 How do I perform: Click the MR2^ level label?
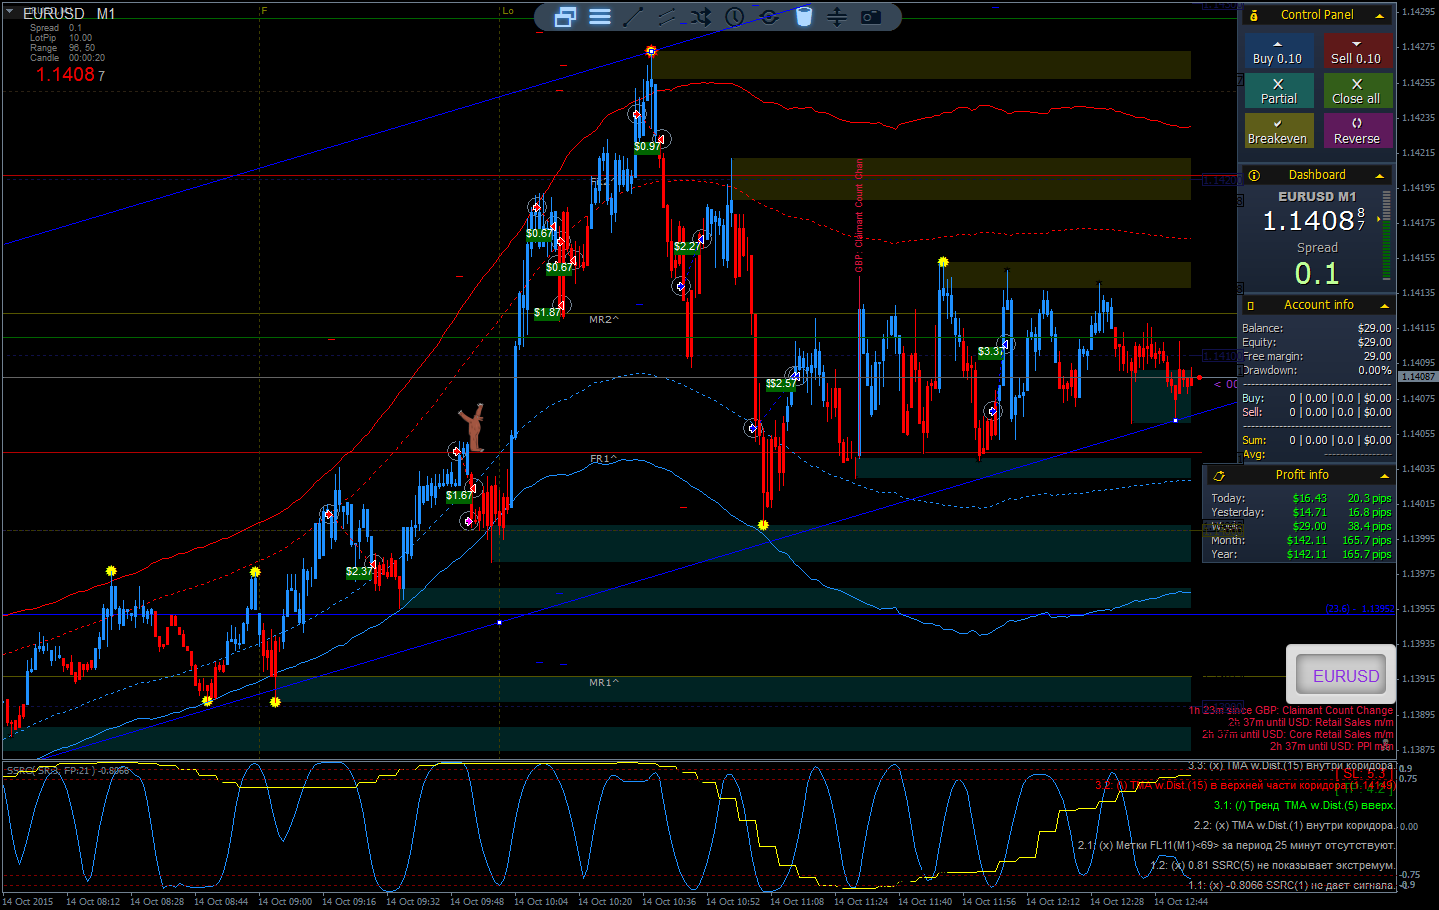point(604,319)
